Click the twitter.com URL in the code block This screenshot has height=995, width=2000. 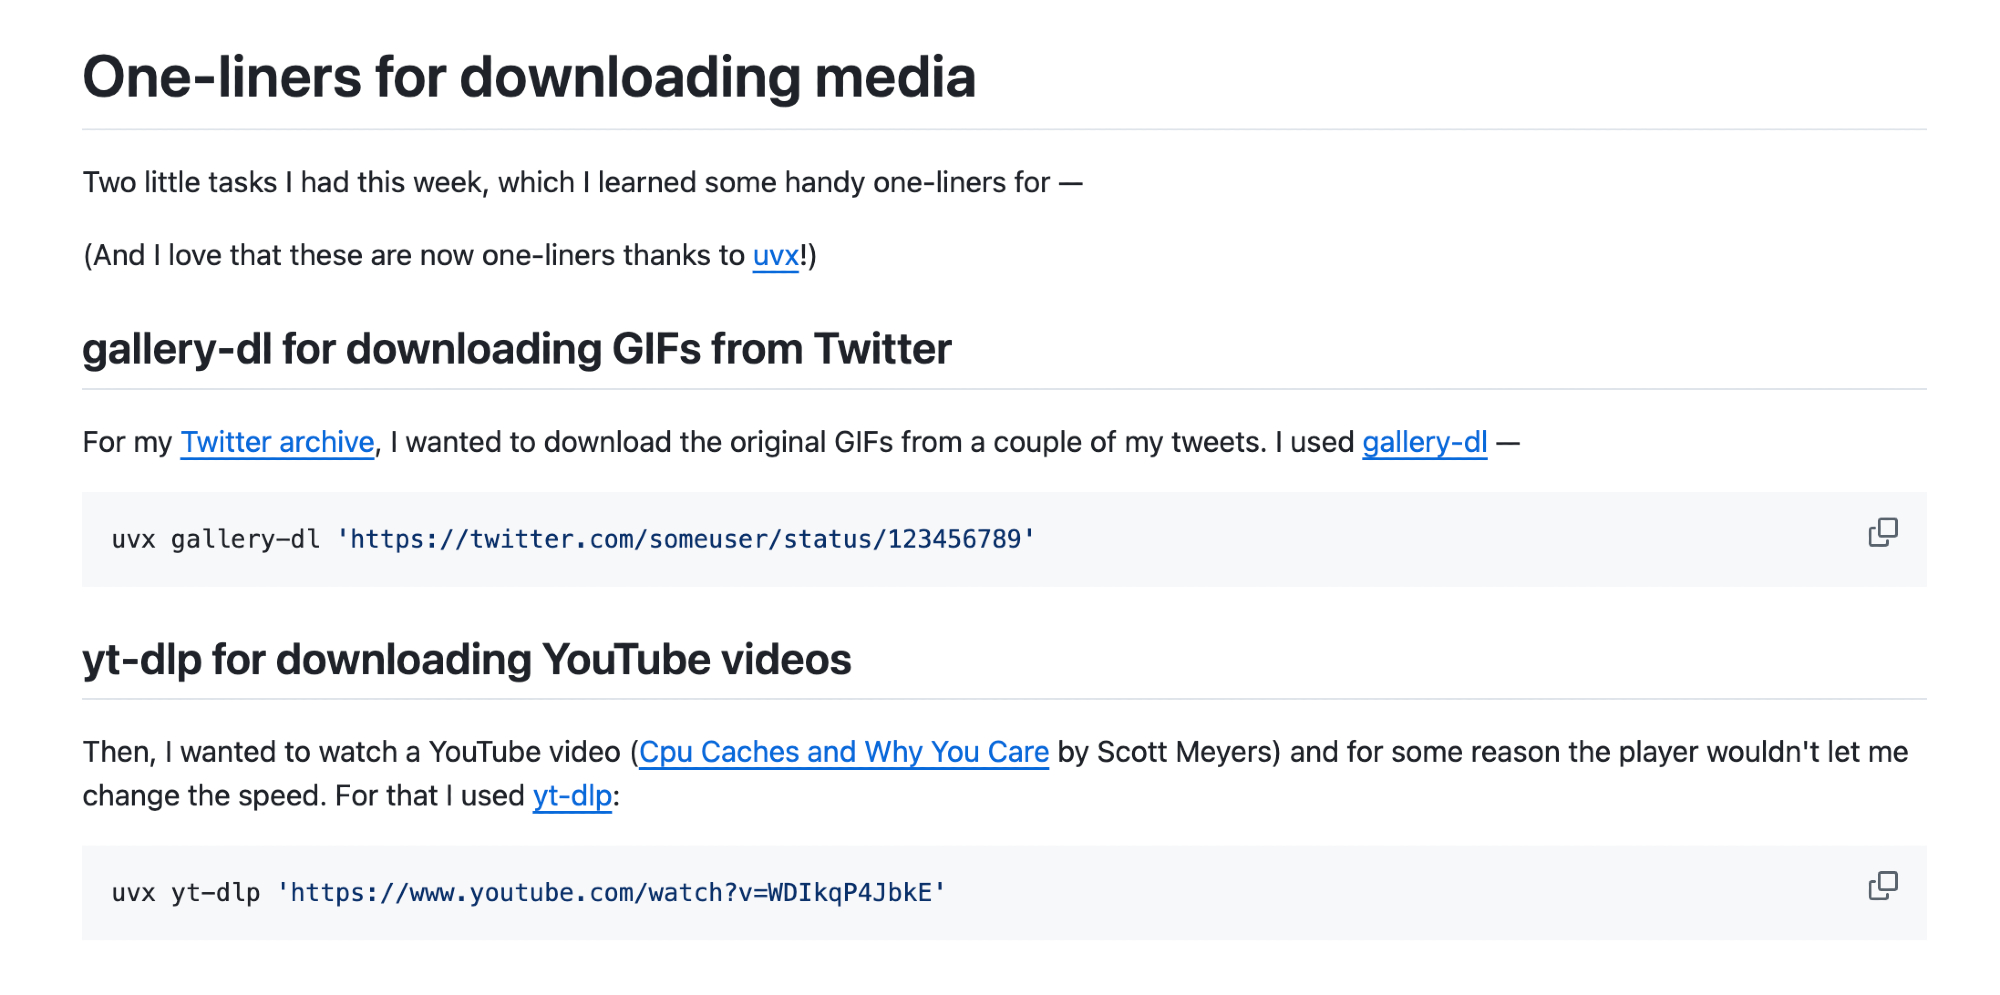pos(685,540)
